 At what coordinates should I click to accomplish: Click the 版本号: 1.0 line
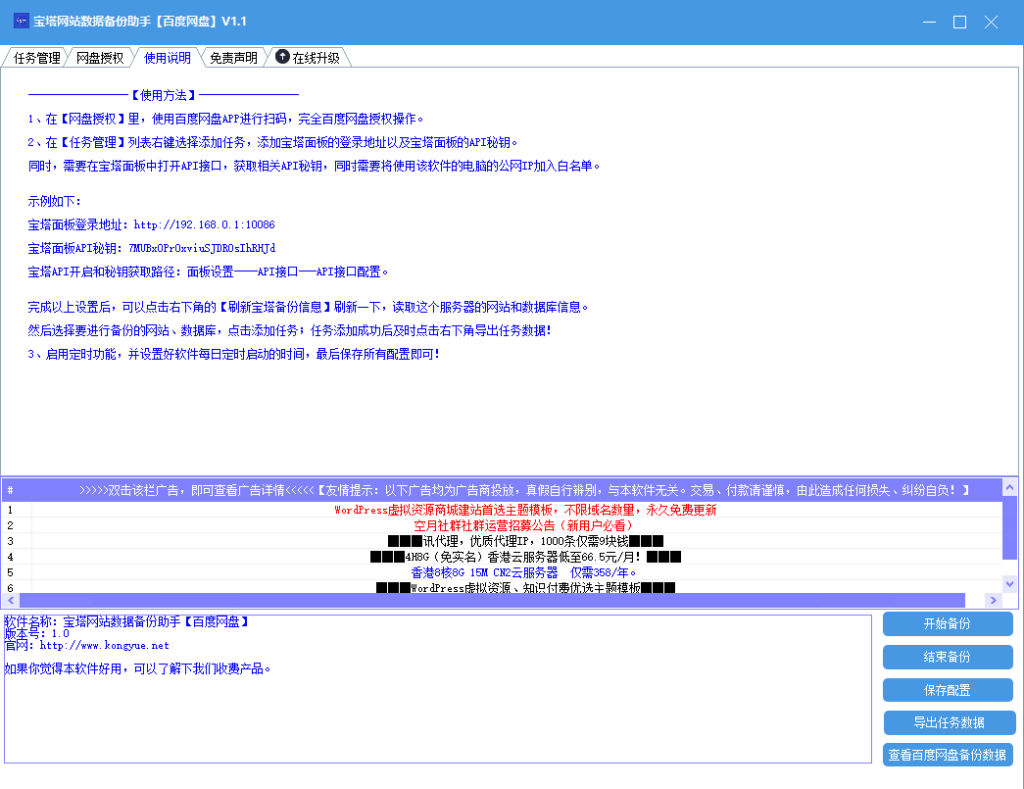(37, 634)
